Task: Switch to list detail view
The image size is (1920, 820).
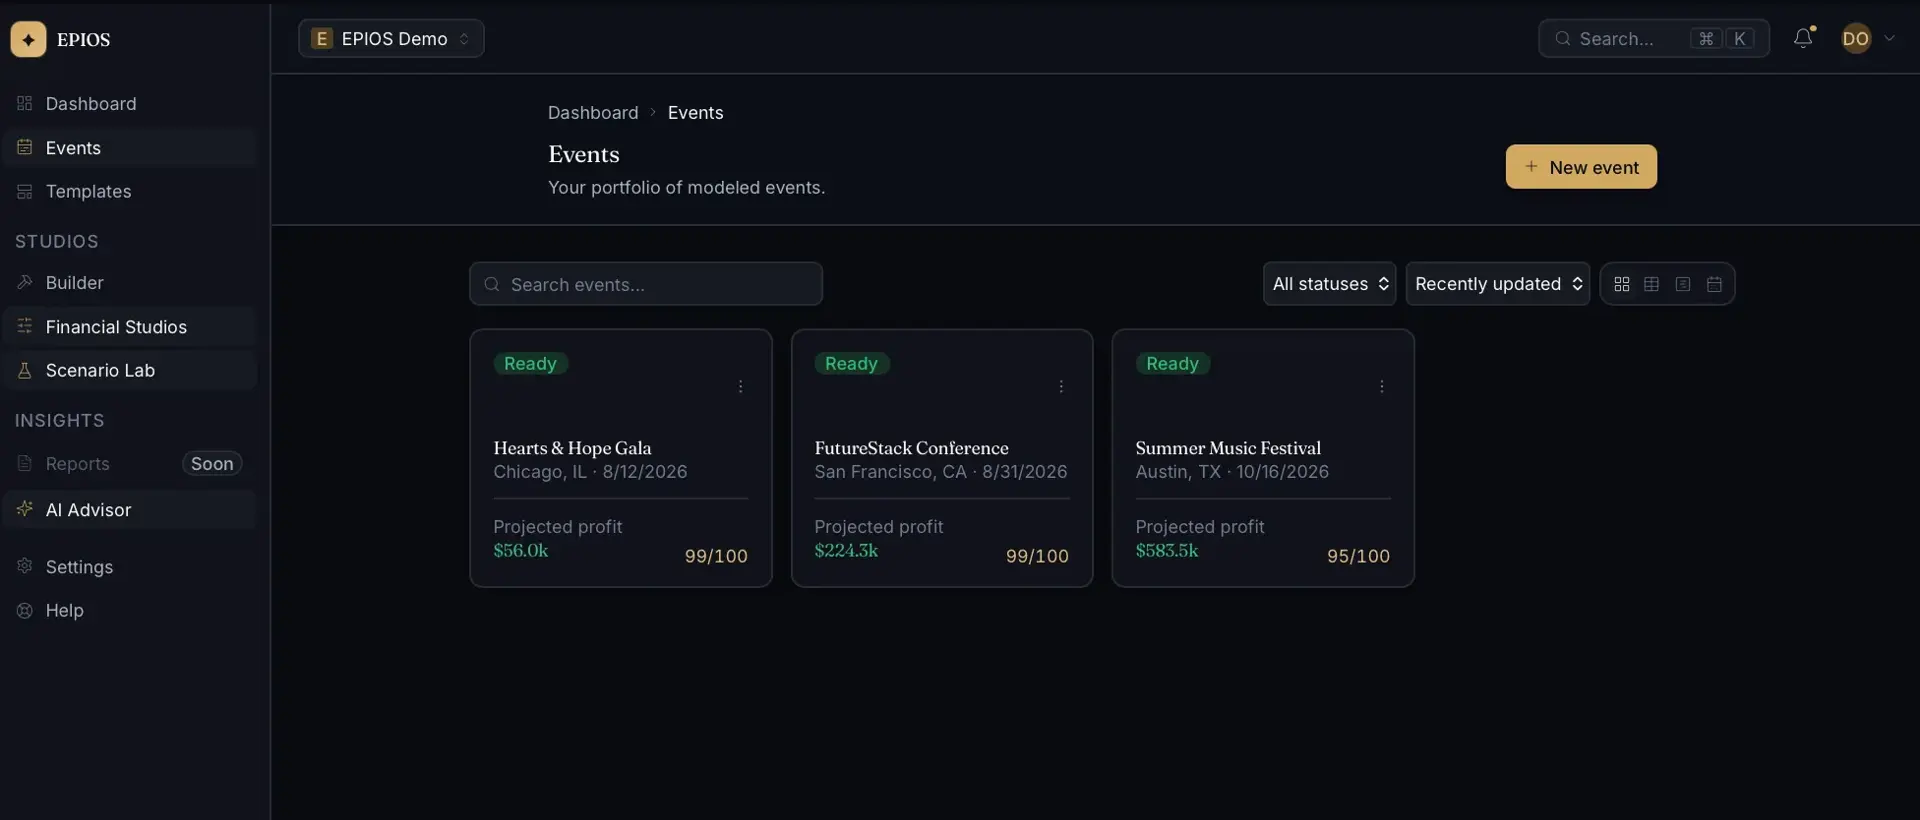Action: pyautogui.click(x=1683, y=284)
